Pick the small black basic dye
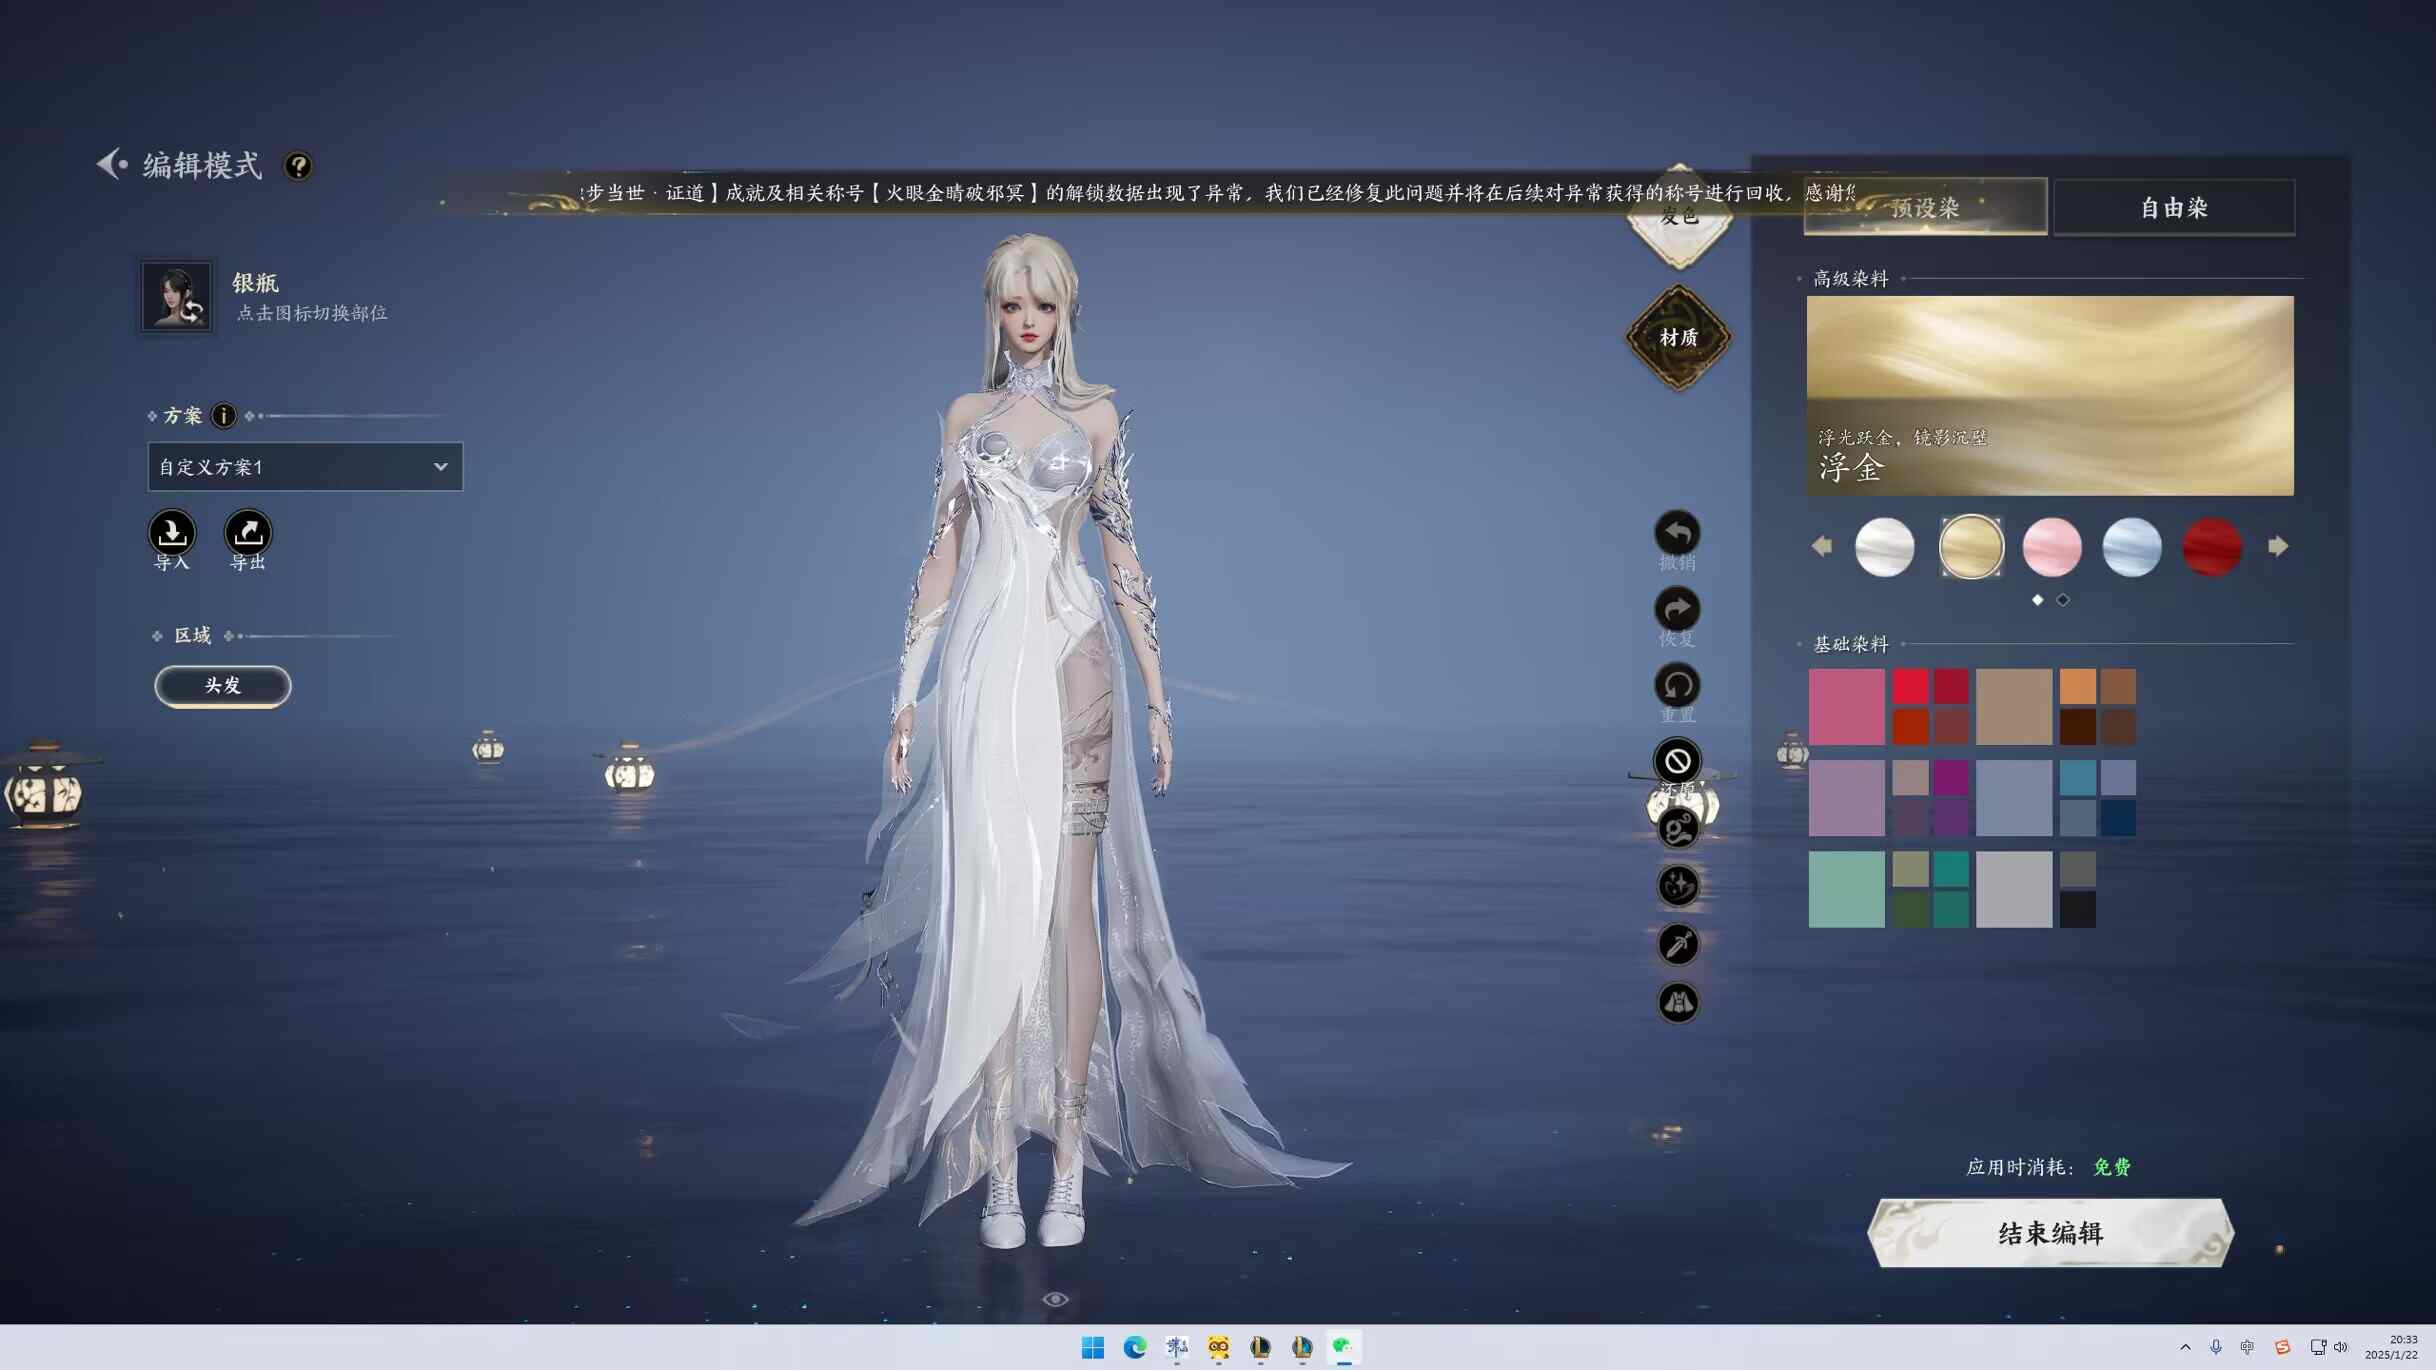This screenshot has width=2436, height=1370. (2077, 909)
